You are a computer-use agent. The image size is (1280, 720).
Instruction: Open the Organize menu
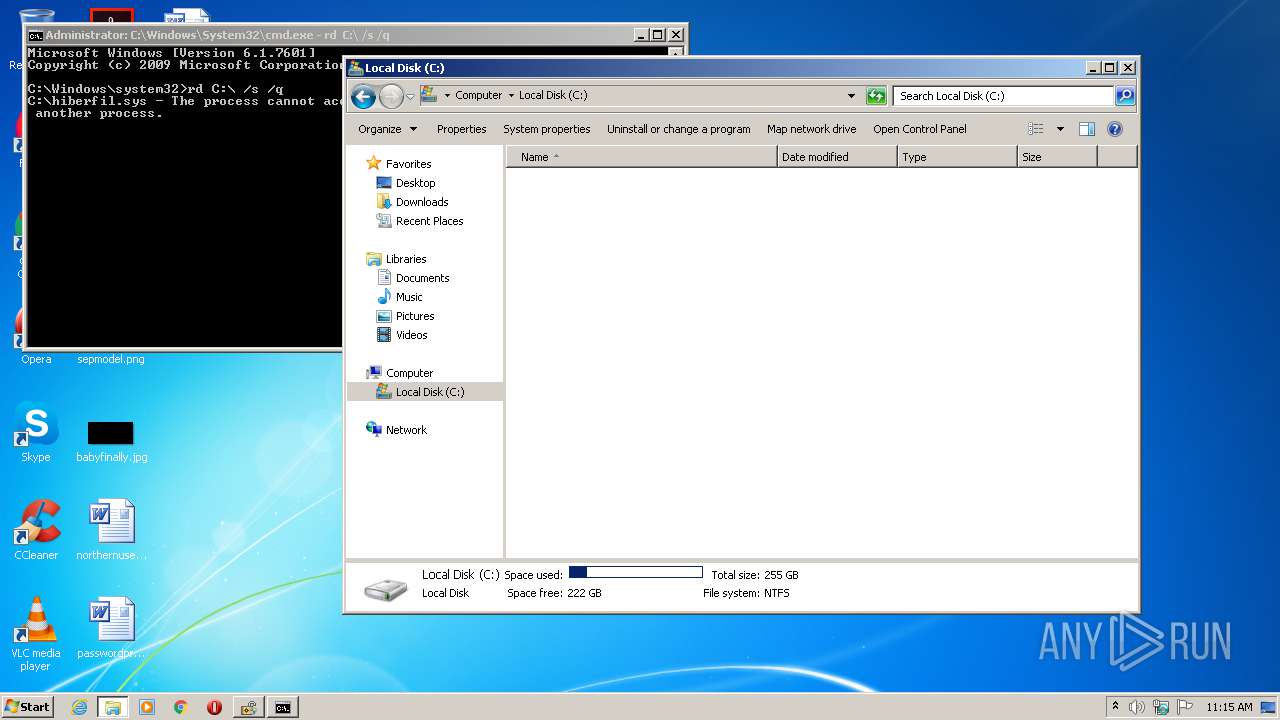click(x=387, y=129)
